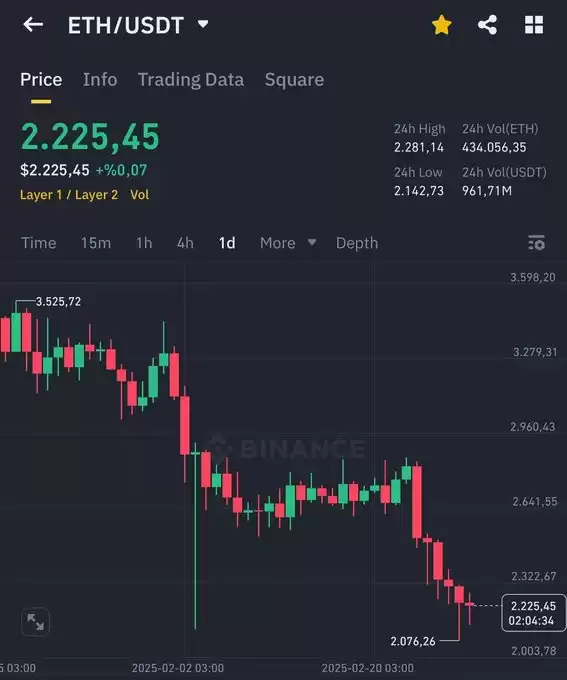Viewport: 567px width, 680px height.
Task: Switch to the Trading Data tab
Action: coord(191,80)
